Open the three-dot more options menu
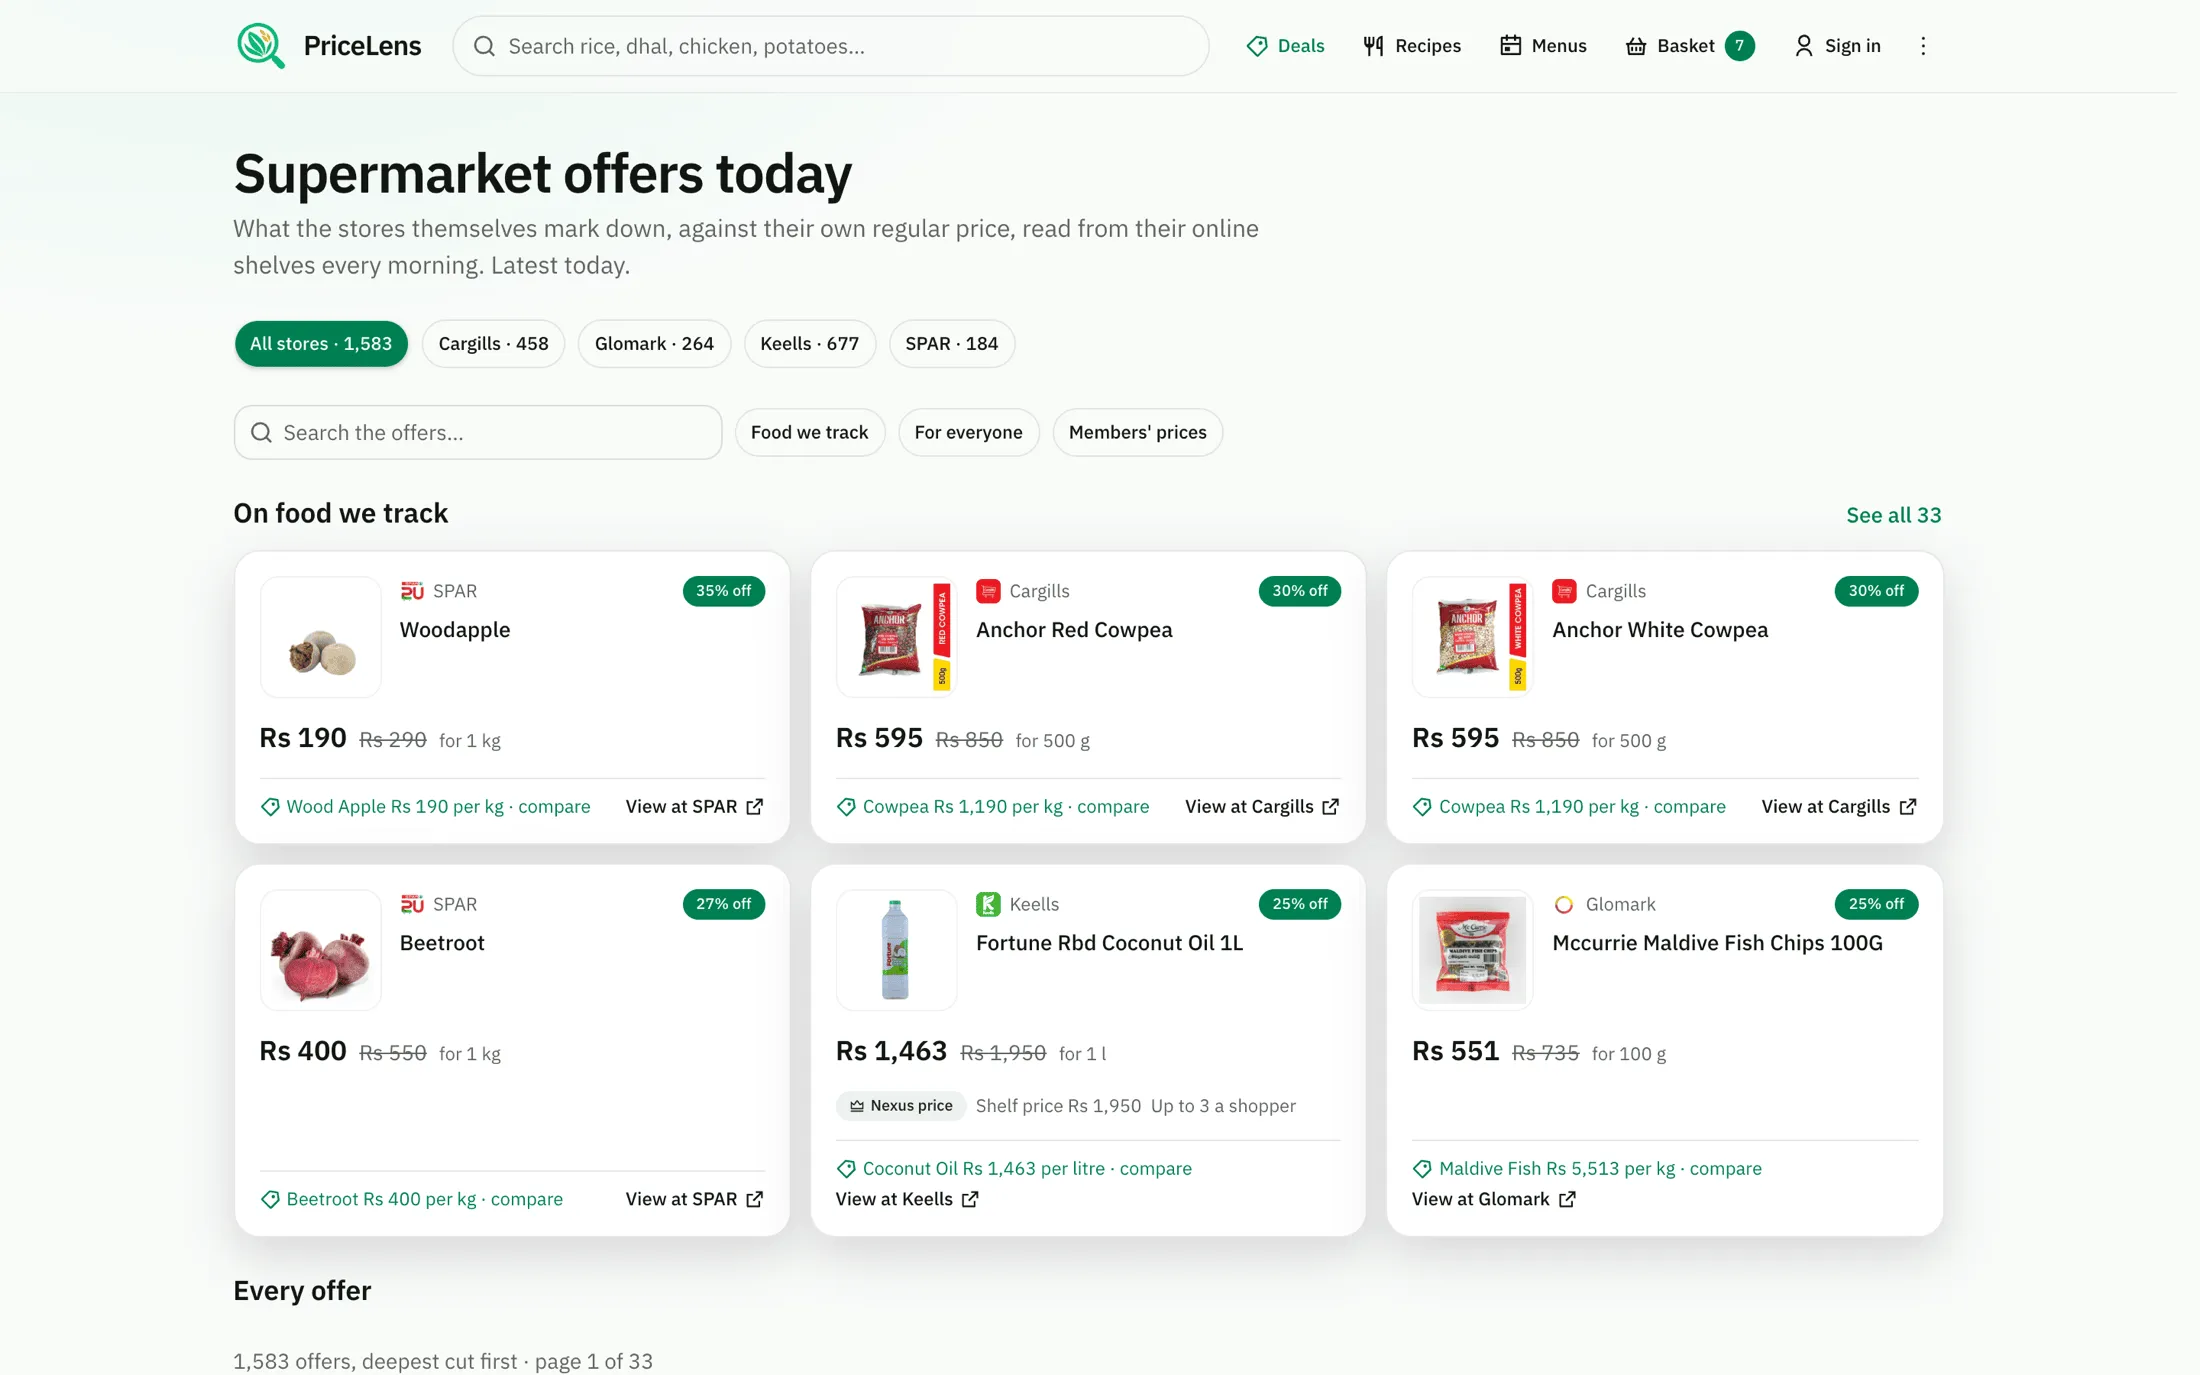The width and height of the screenshot is (2200, 1375). click(1922, 46)
